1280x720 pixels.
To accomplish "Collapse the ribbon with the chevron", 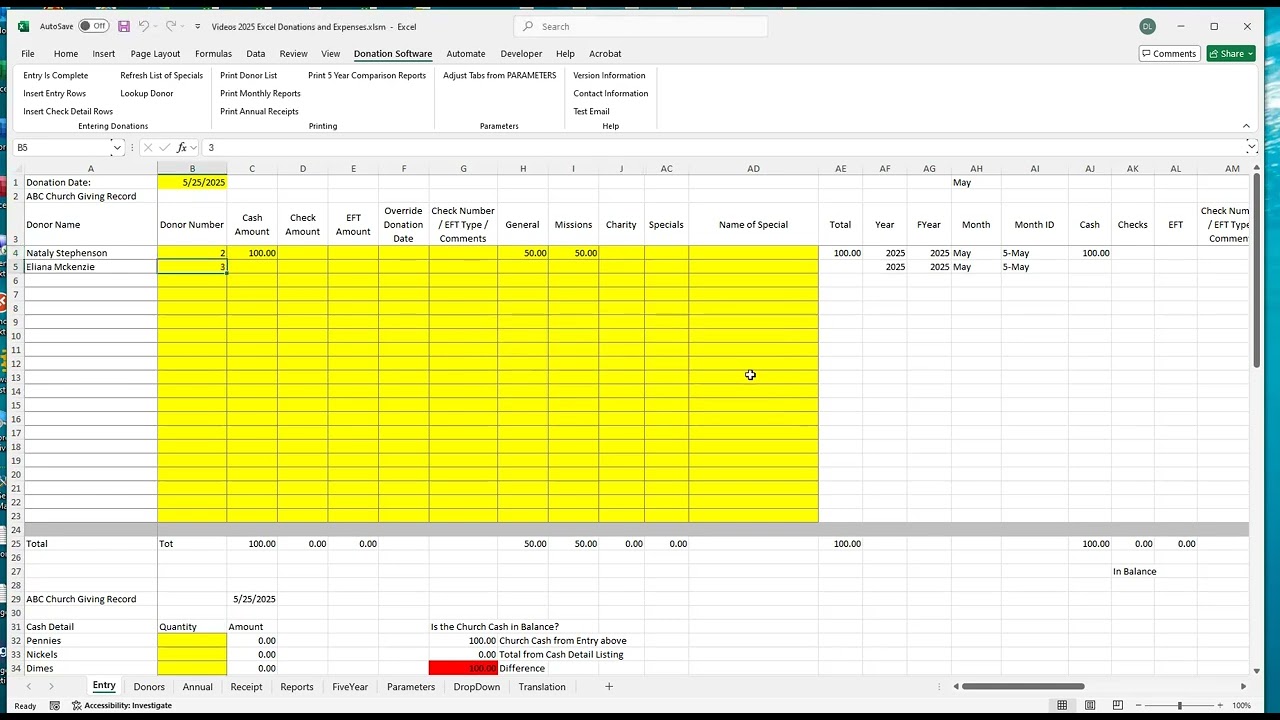I will point(1246,126).
